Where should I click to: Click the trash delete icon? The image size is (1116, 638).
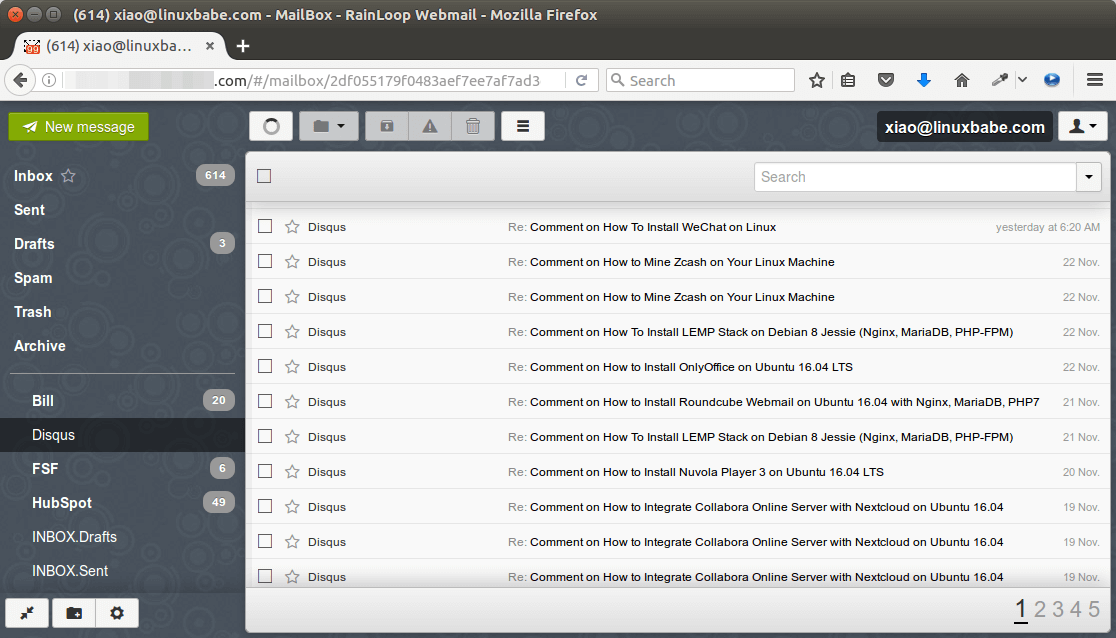[x=473, y=126]
